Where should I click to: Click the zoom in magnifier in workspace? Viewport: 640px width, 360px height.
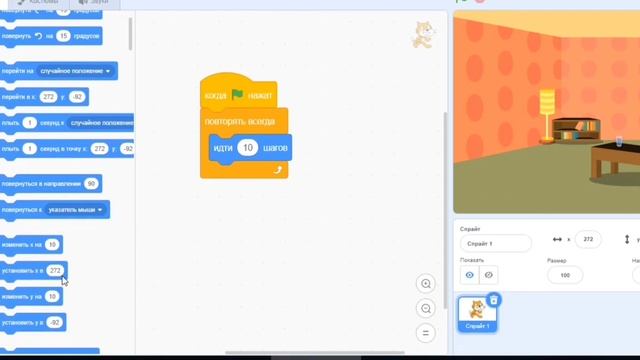426,284
